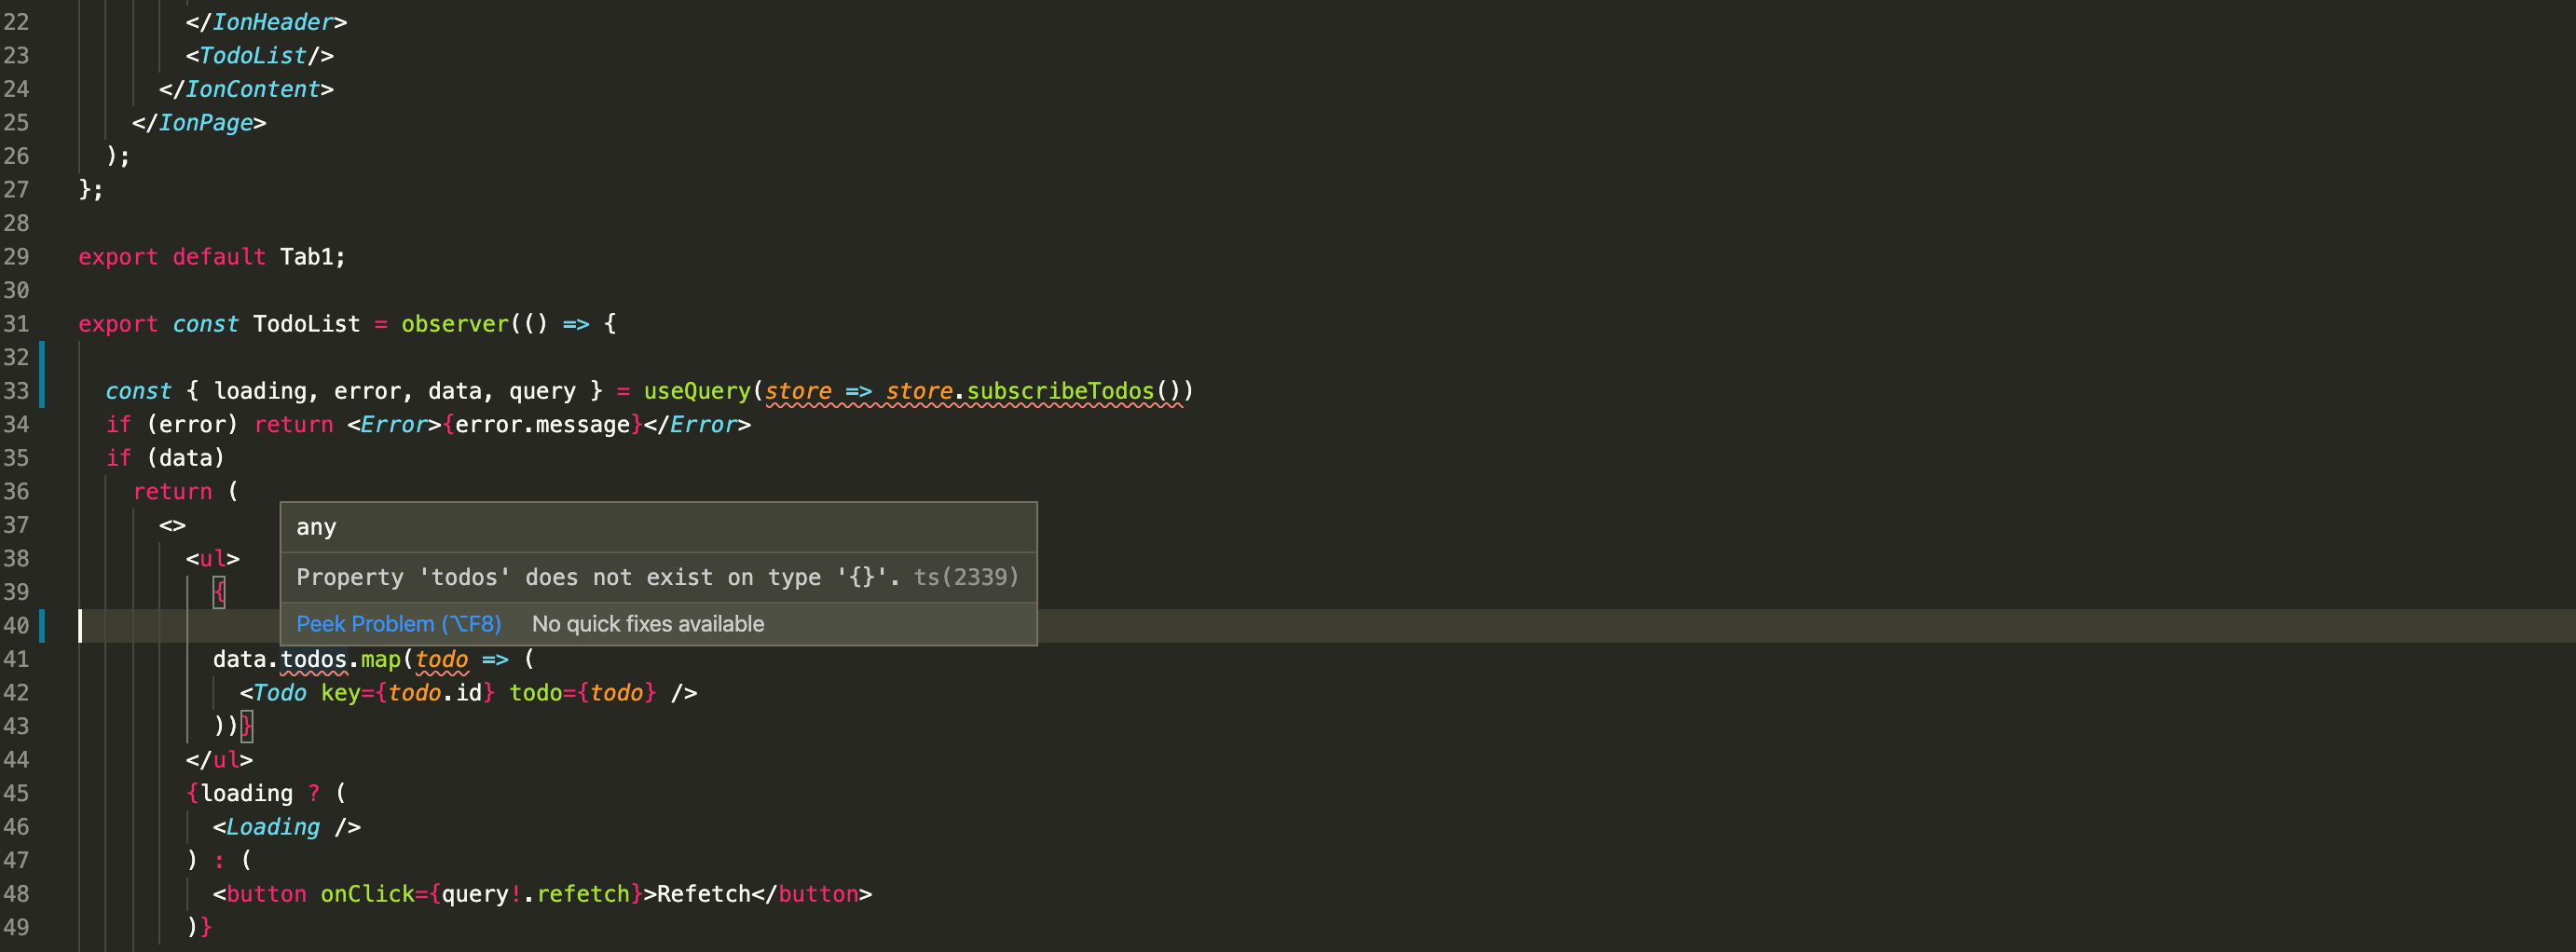Click 'todos' with red squiggle on line 41
Screen dimensions: 2576x952
coord(313,659)
